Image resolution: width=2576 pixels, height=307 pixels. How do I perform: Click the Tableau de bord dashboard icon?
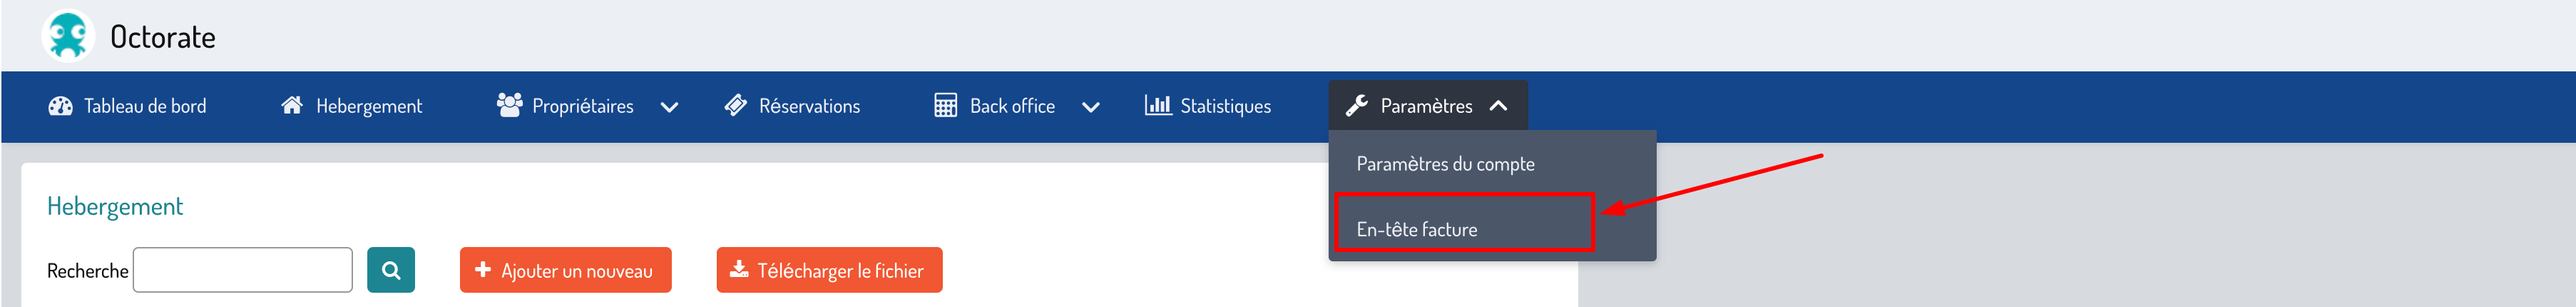60,106
